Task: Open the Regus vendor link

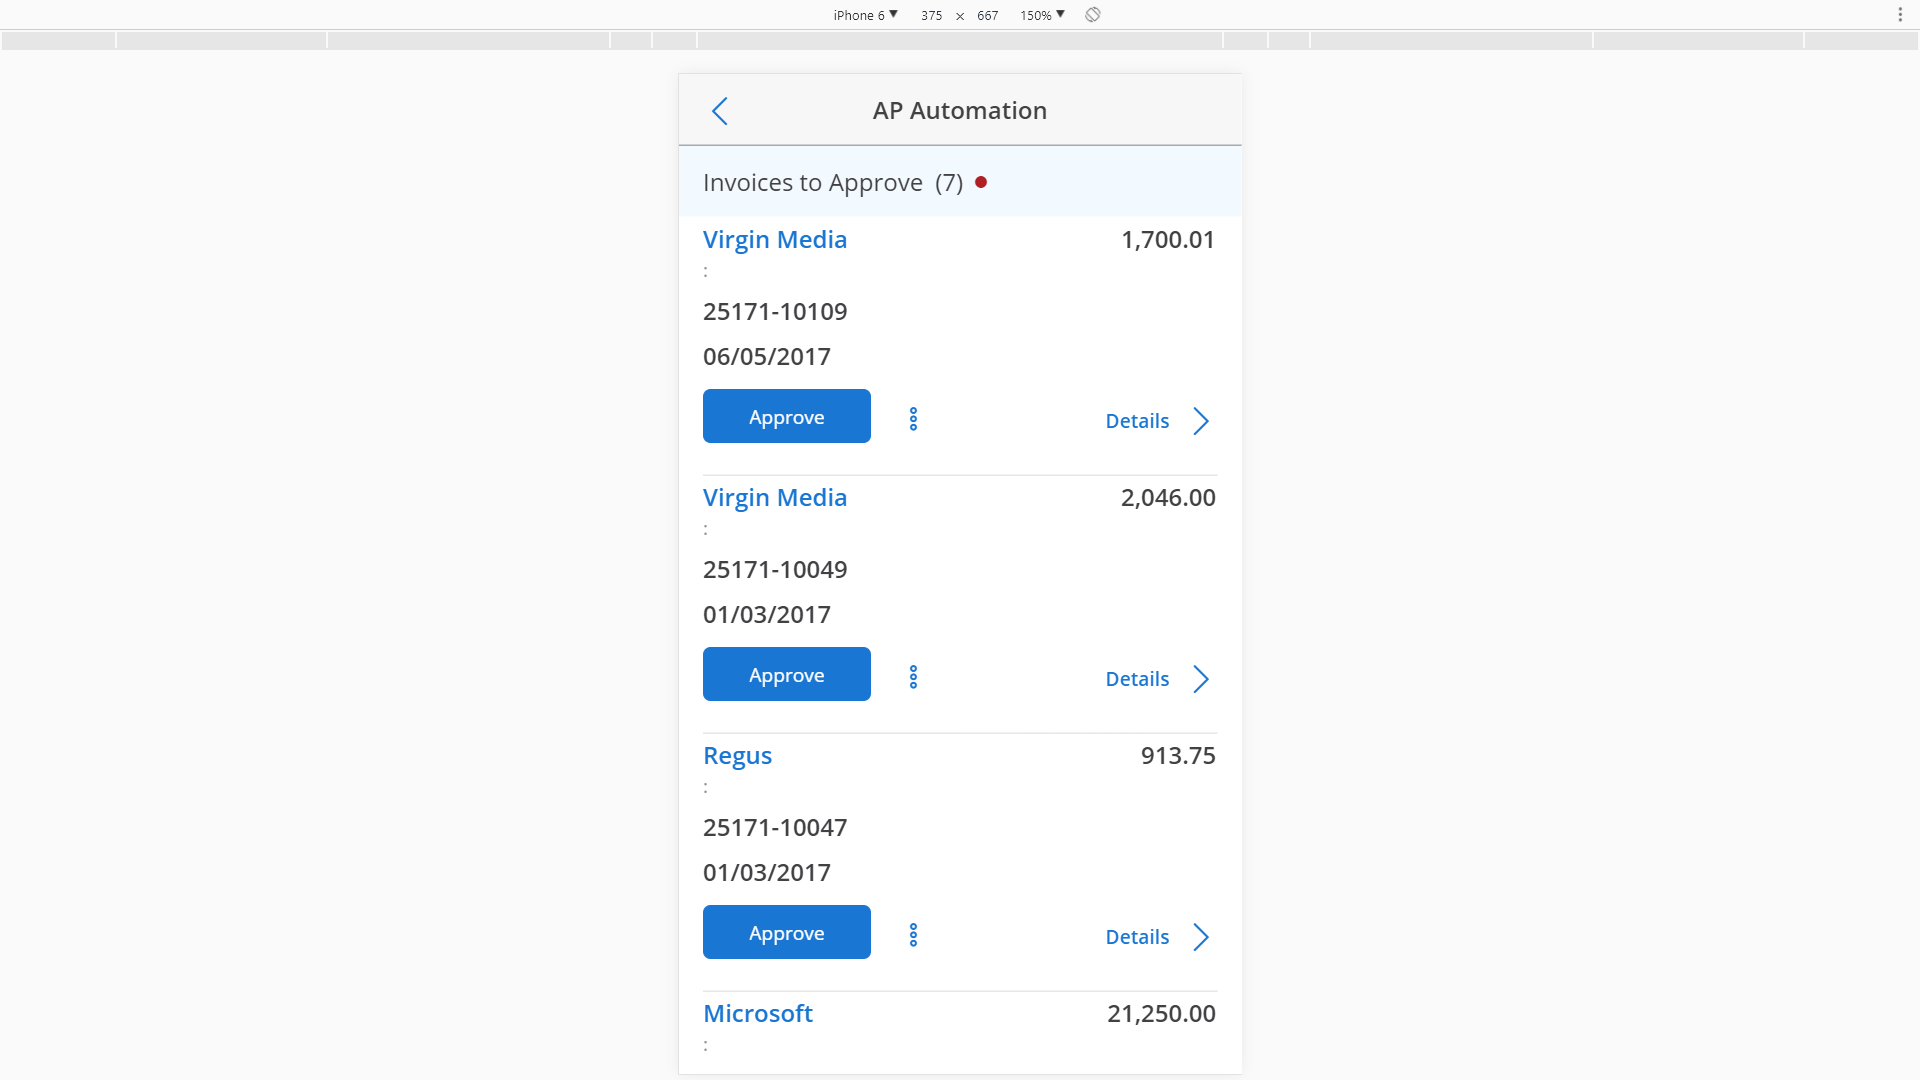Action: tap(737, 756)
